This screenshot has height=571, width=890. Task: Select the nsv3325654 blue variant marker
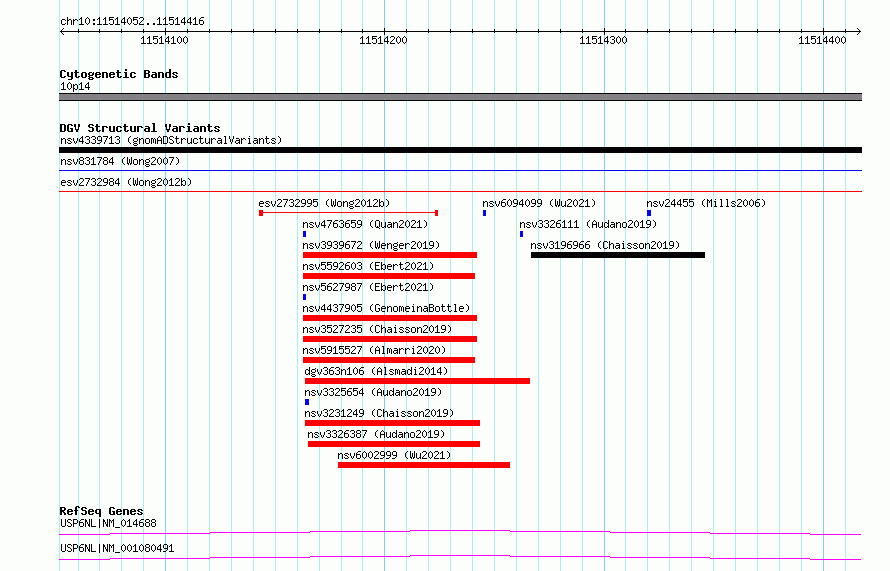pyautogui.click(x=307, y=402)
